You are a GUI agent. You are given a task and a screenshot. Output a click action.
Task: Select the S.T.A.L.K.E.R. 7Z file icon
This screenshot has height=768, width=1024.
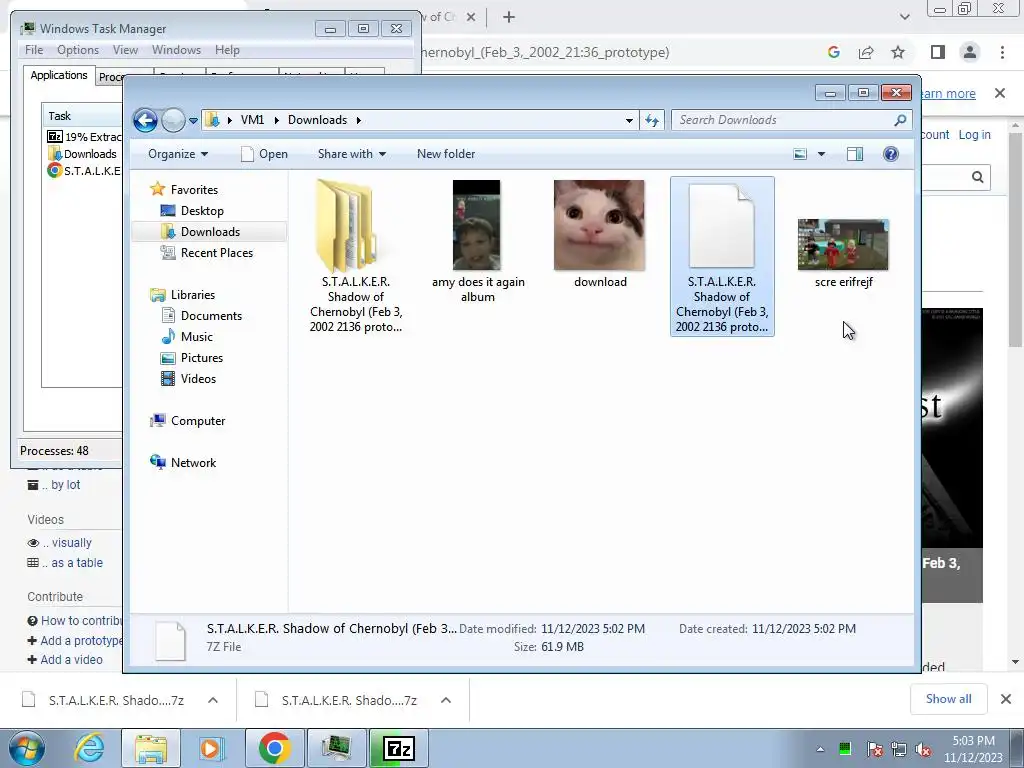click(722, 225)
